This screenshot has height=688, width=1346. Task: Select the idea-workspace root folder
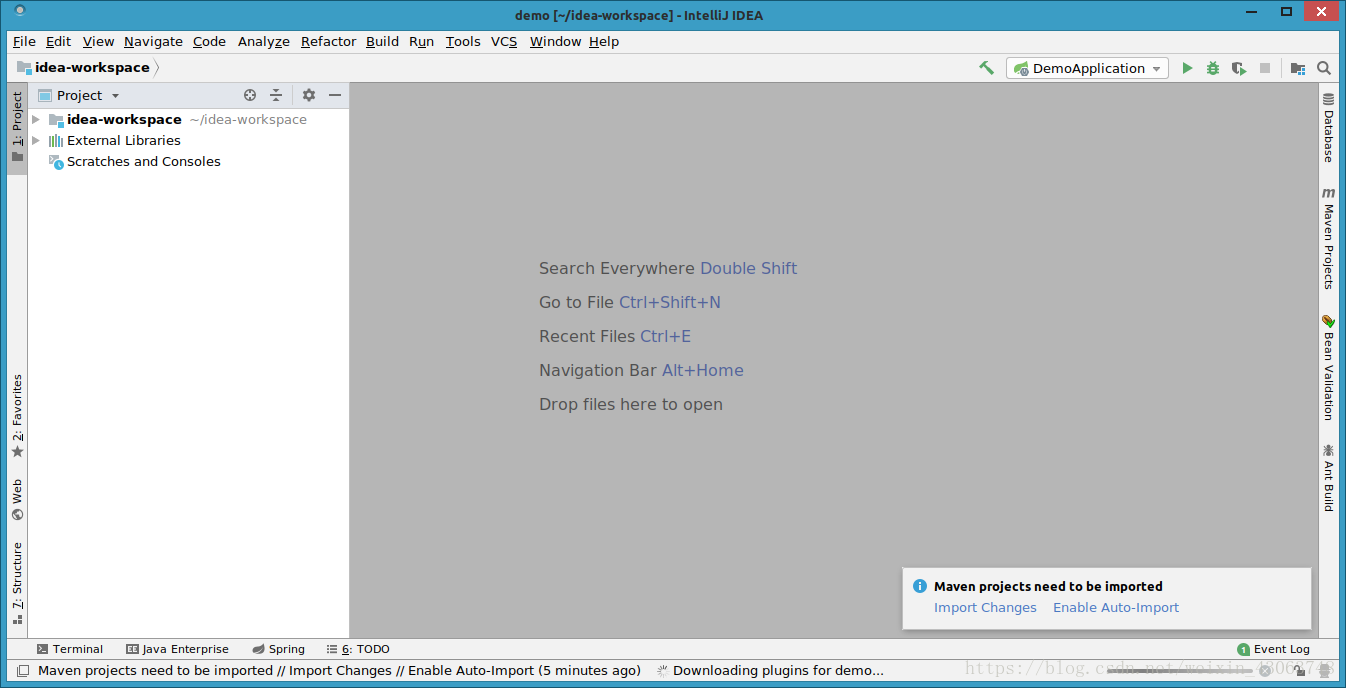(x=124, y=119)
